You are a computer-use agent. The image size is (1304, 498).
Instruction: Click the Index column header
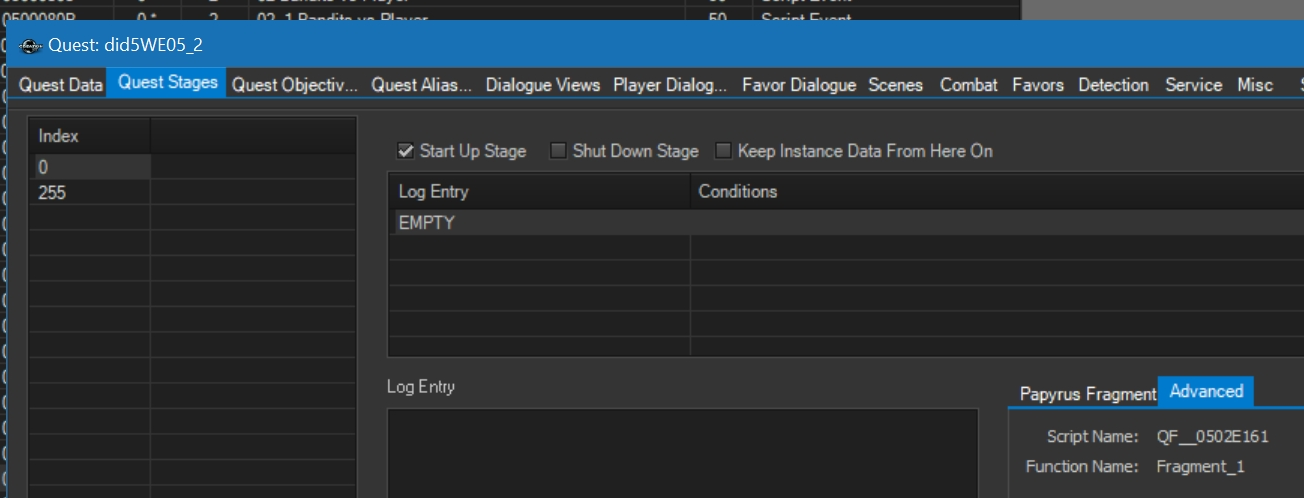90,136
